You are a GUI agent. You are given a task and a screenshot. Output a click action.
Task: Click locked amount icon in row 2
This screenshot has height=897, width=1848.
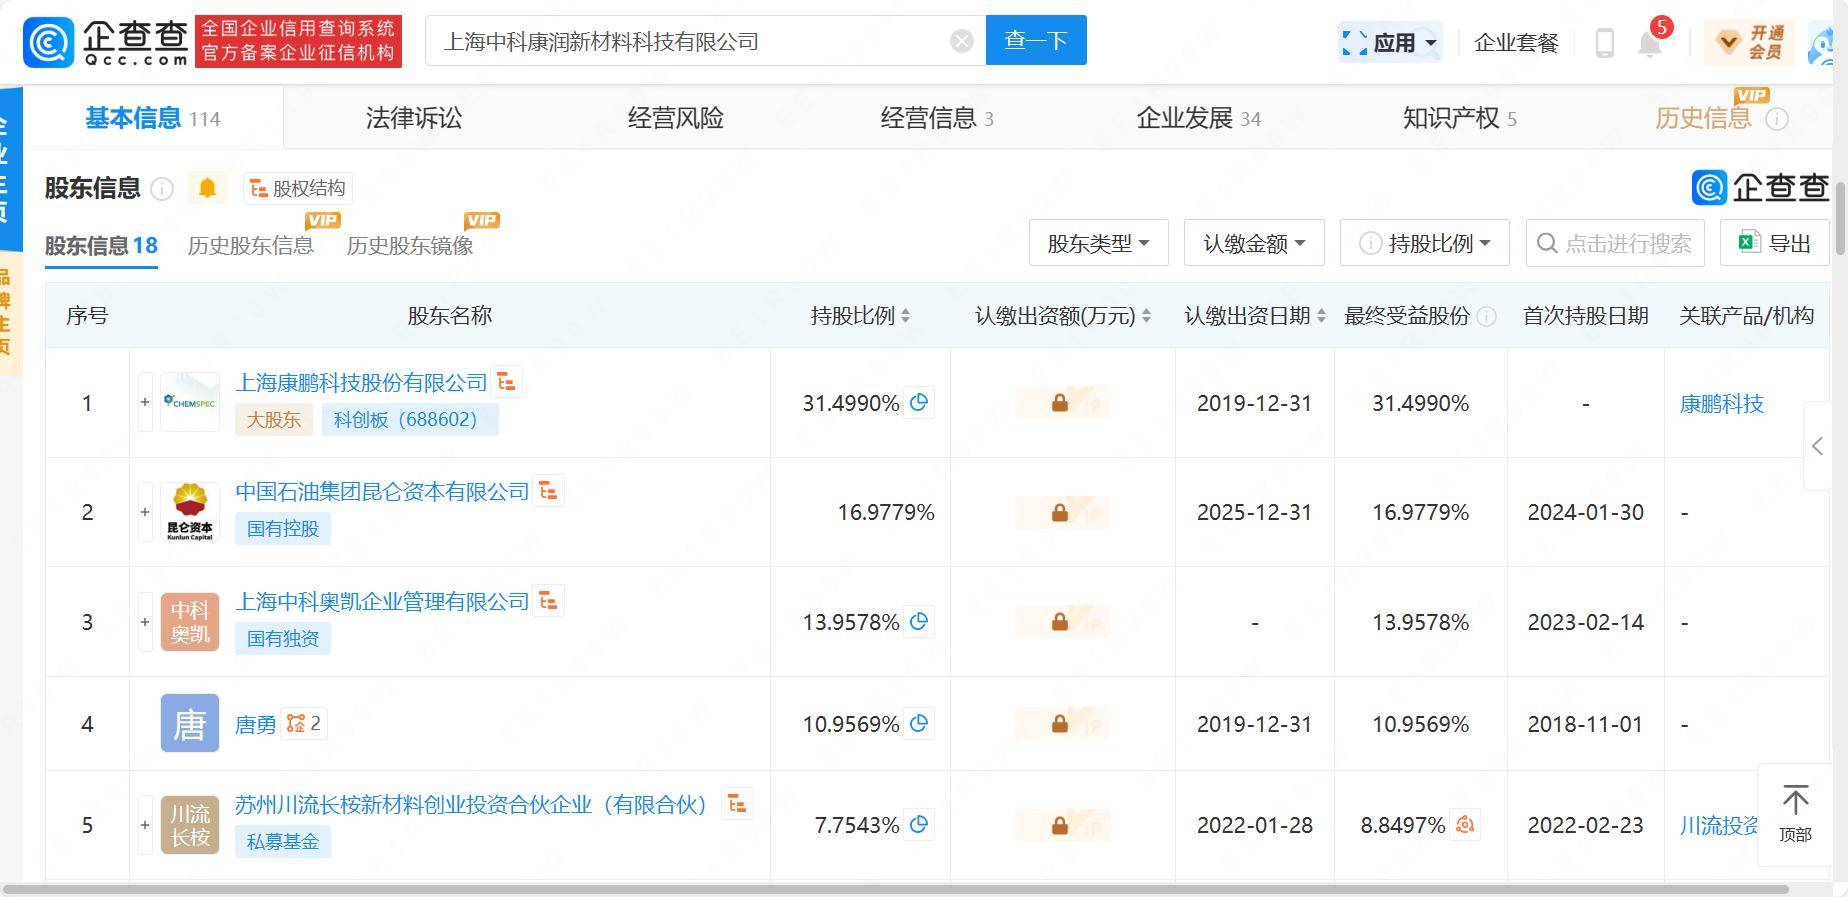pos(1060,512)
